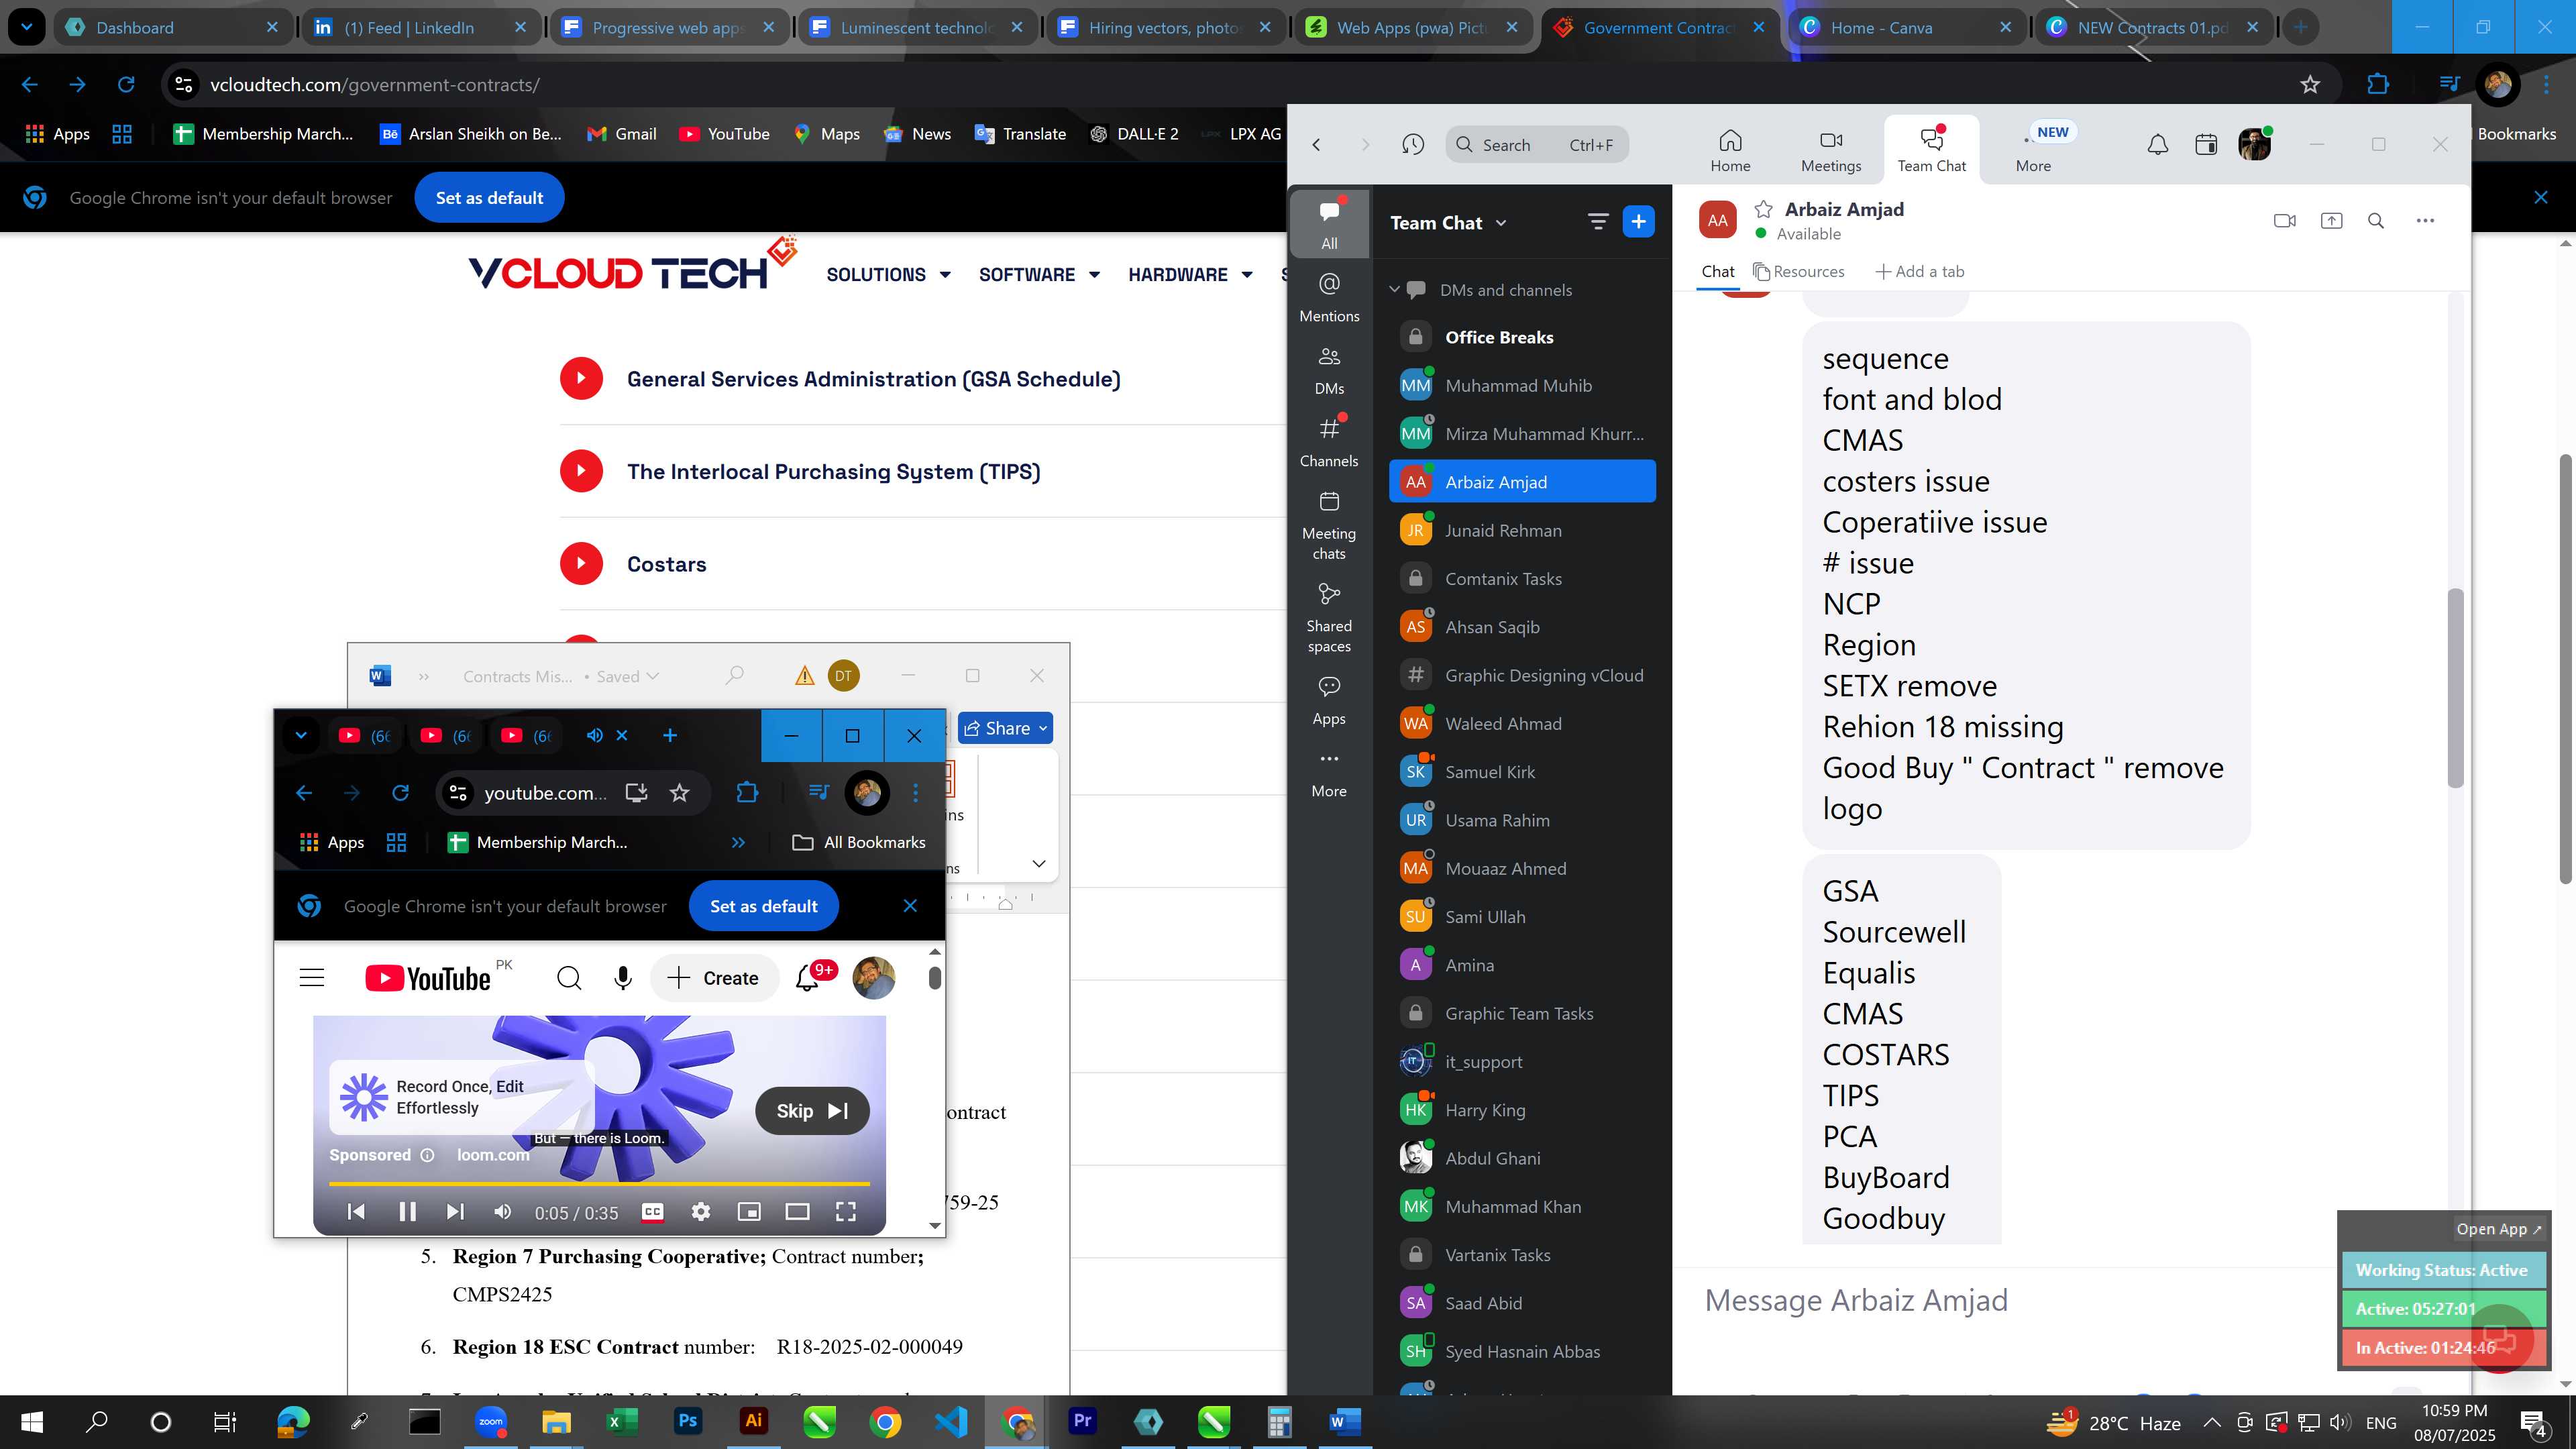The image size is (2576, 1449).
Task: Open HARDWARE dropdown menu
Action: pyautogui.click(x=1190, y=275)
